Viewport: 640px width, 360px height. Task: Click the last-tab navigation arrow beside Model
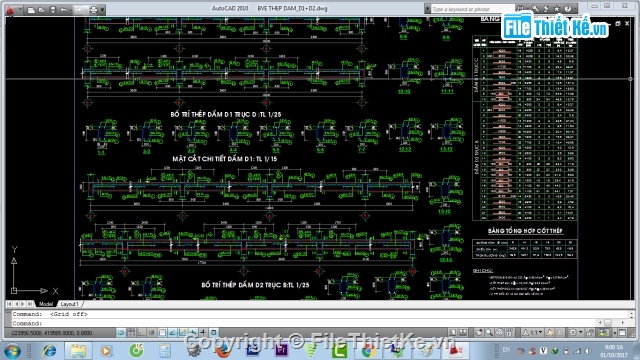click(30, 304)
